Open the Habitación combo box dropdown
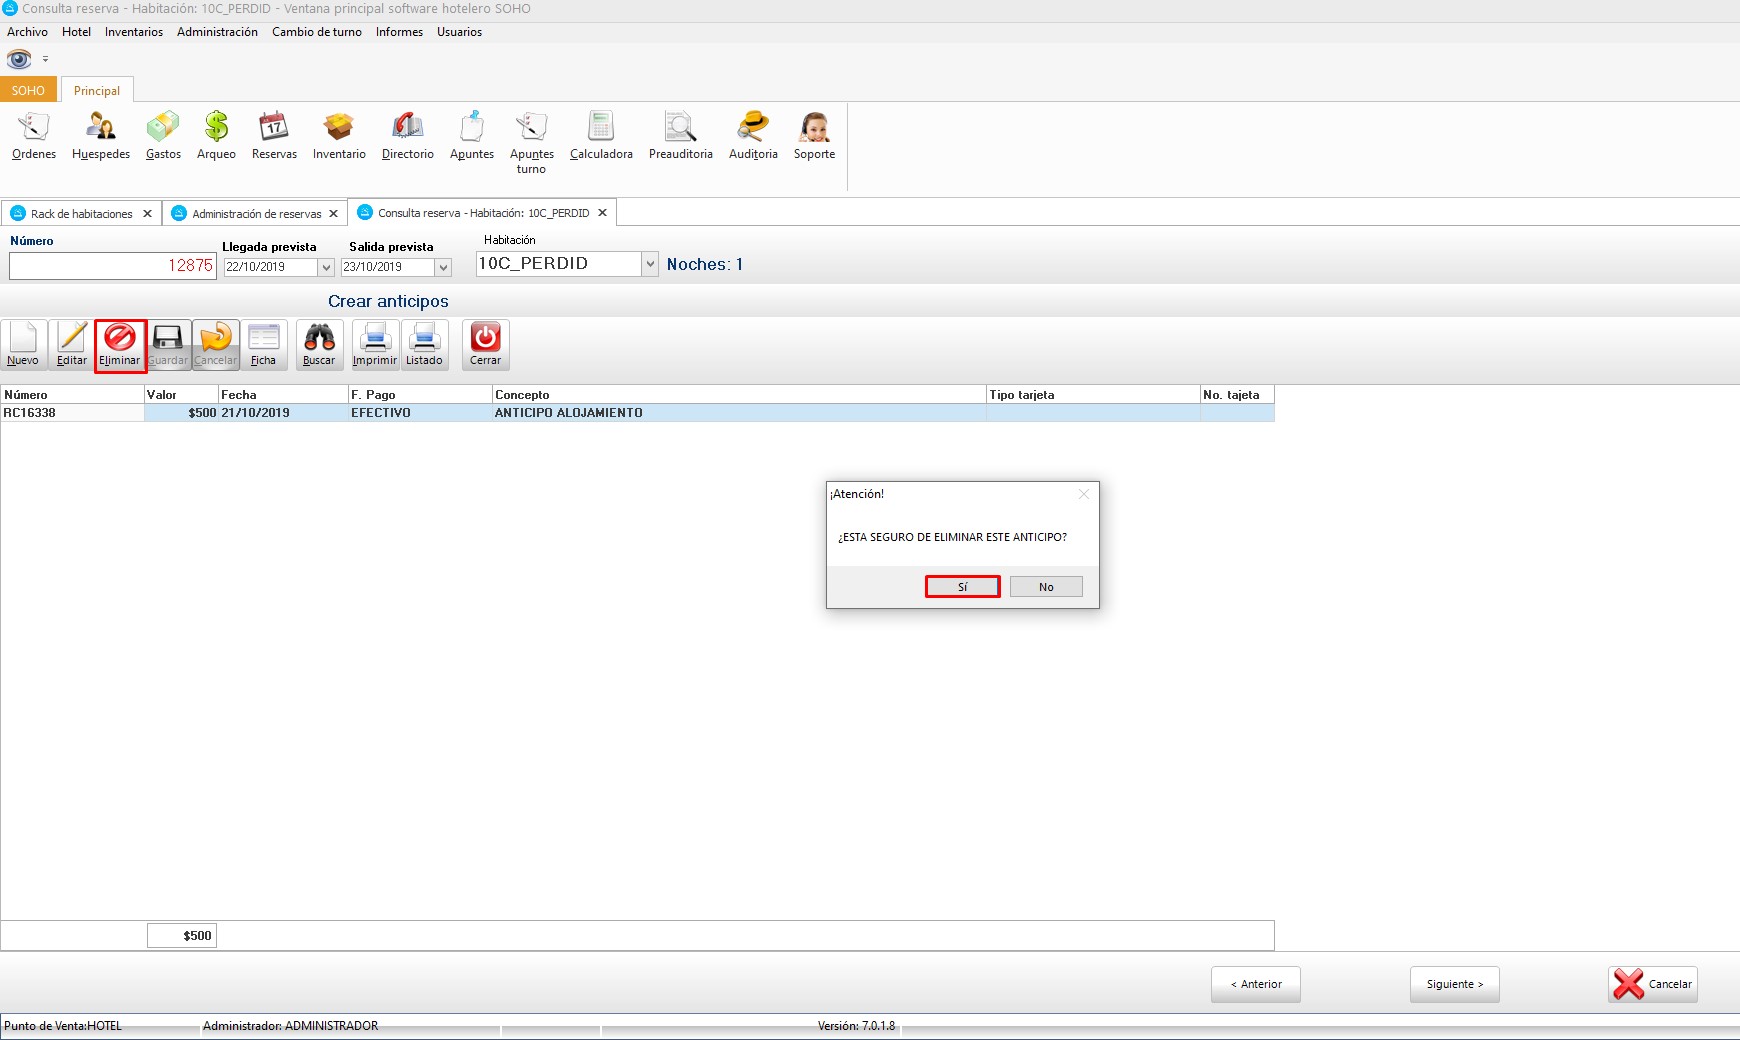1740x1040 pixels. 650,264
